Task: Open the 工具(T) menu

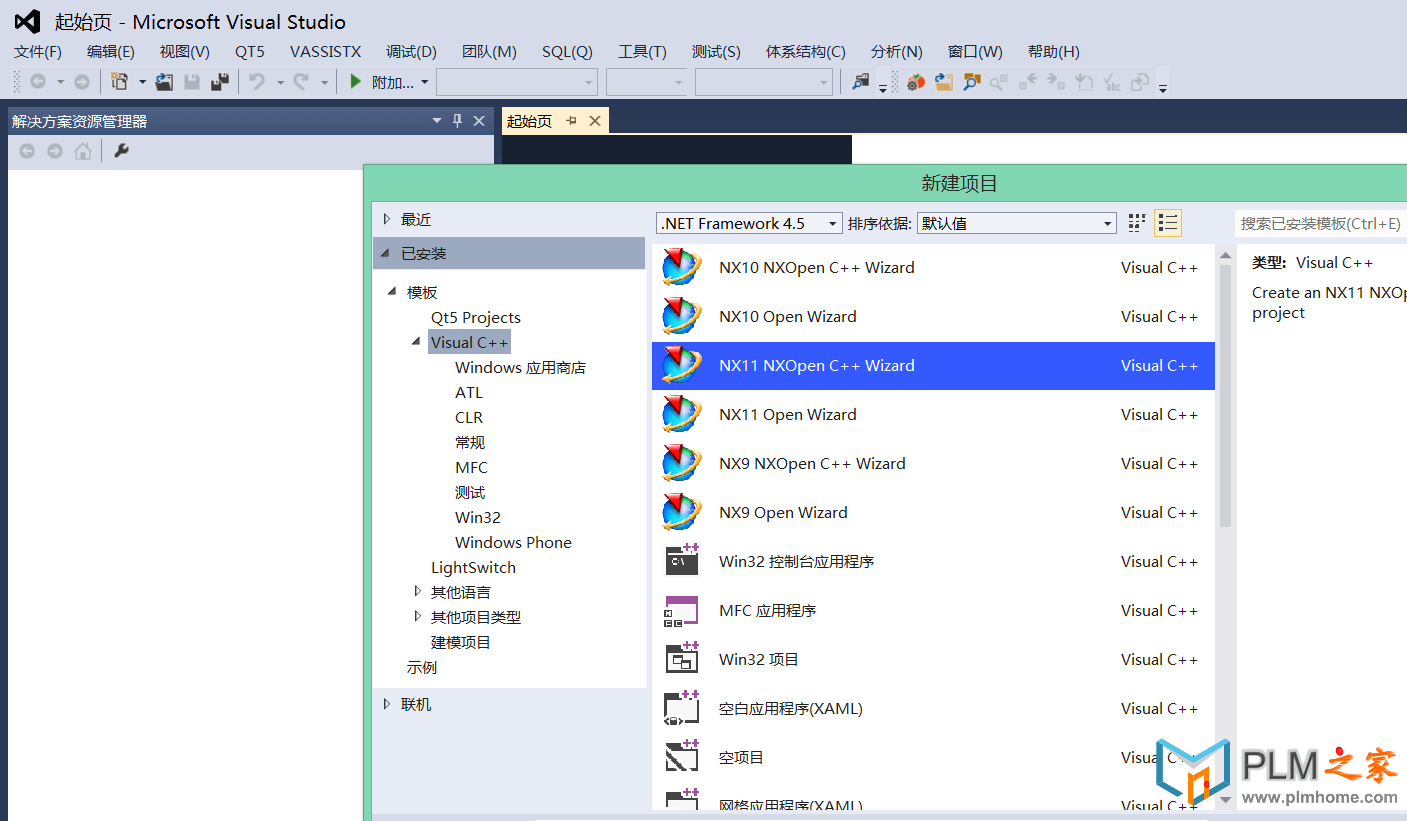Action: click(x=643, y=52)
